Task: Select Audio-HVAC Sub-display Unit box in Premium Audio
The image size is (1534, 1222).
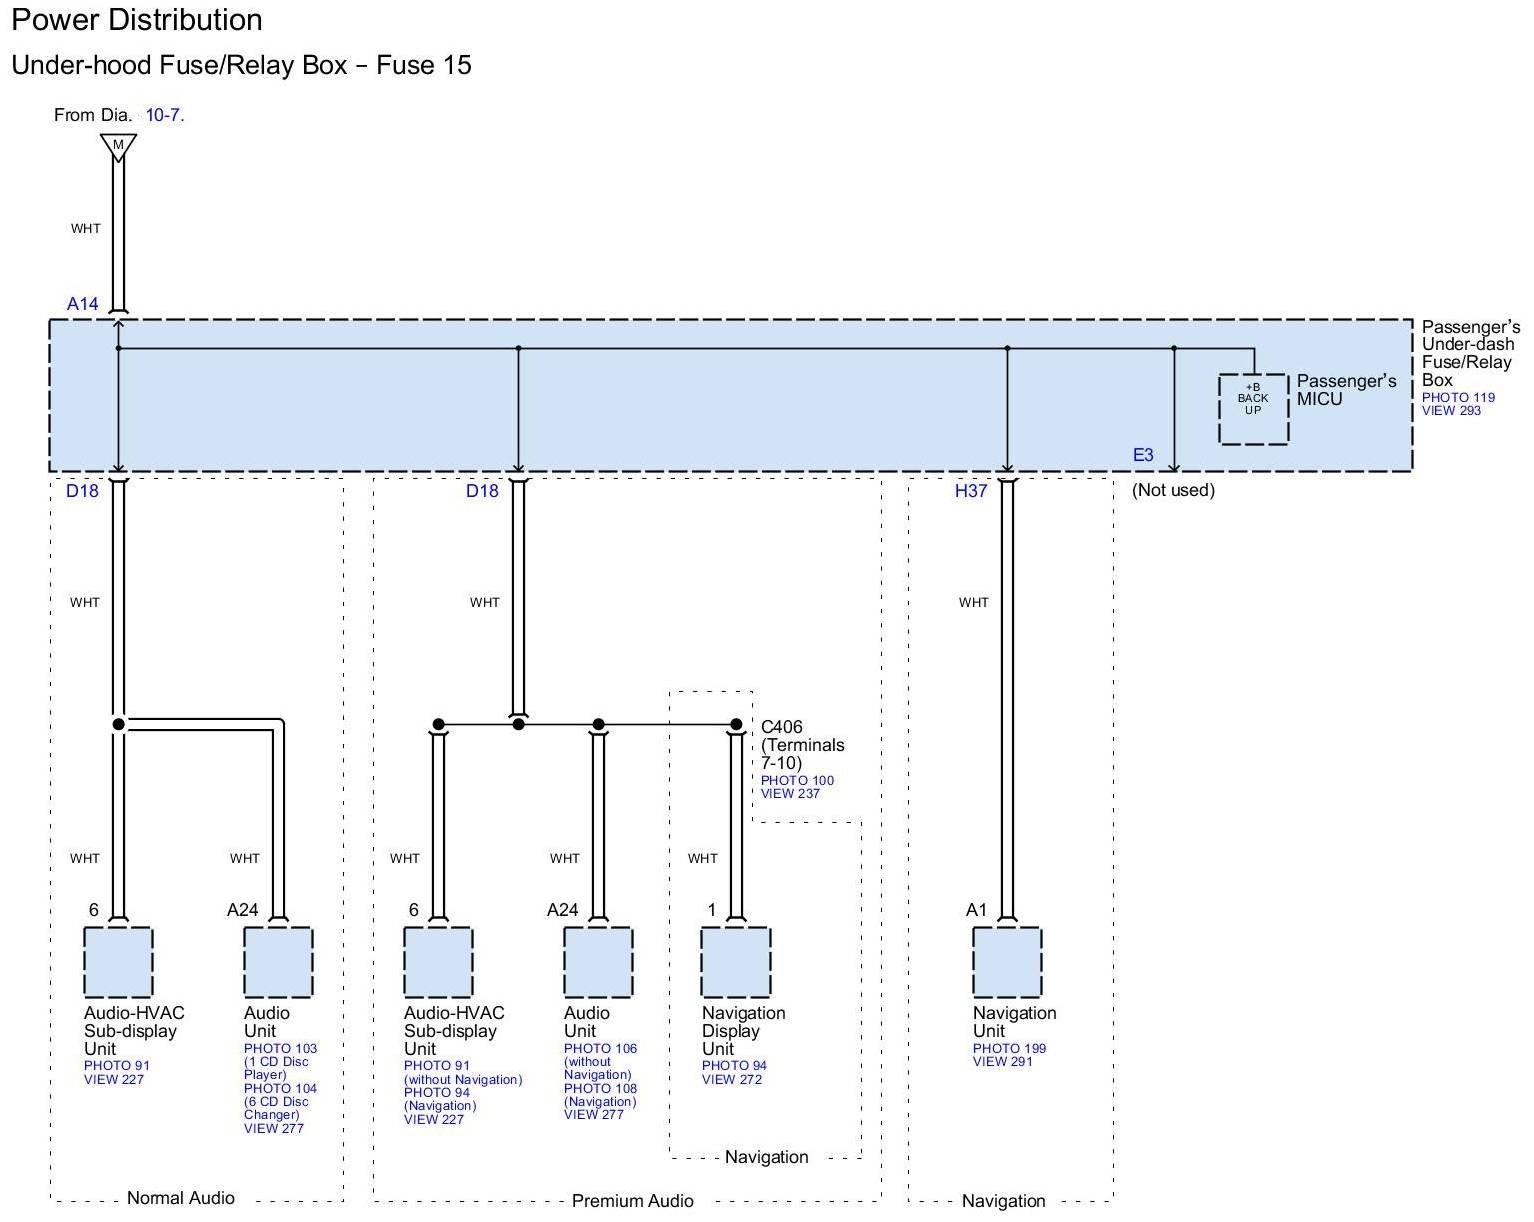Action: coord(438,962)
